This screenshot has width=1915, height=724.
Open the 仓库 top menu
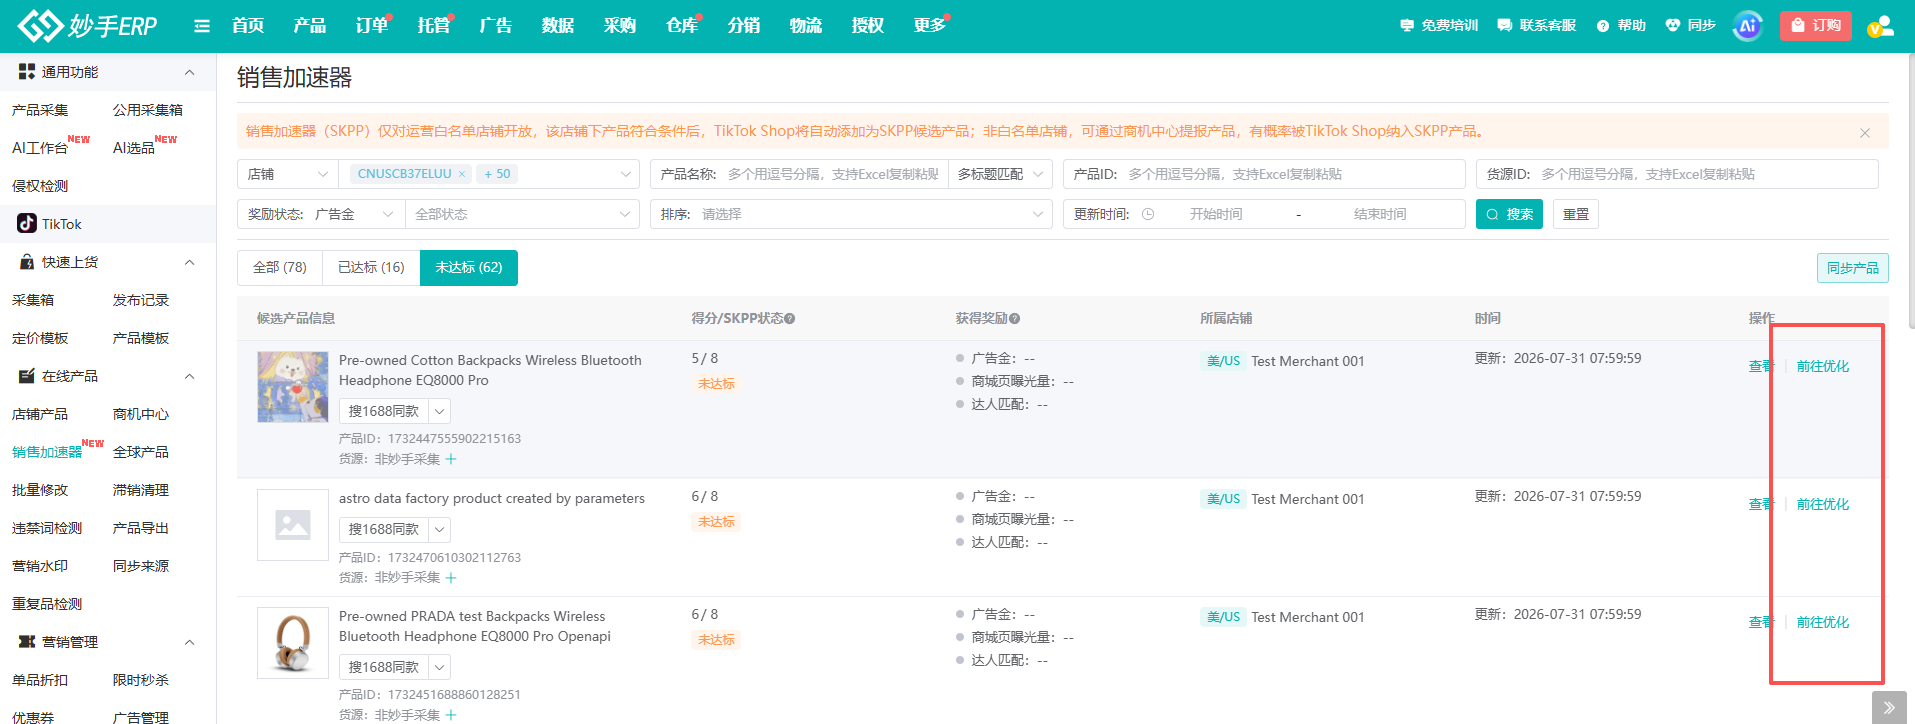tap(682, 26)
